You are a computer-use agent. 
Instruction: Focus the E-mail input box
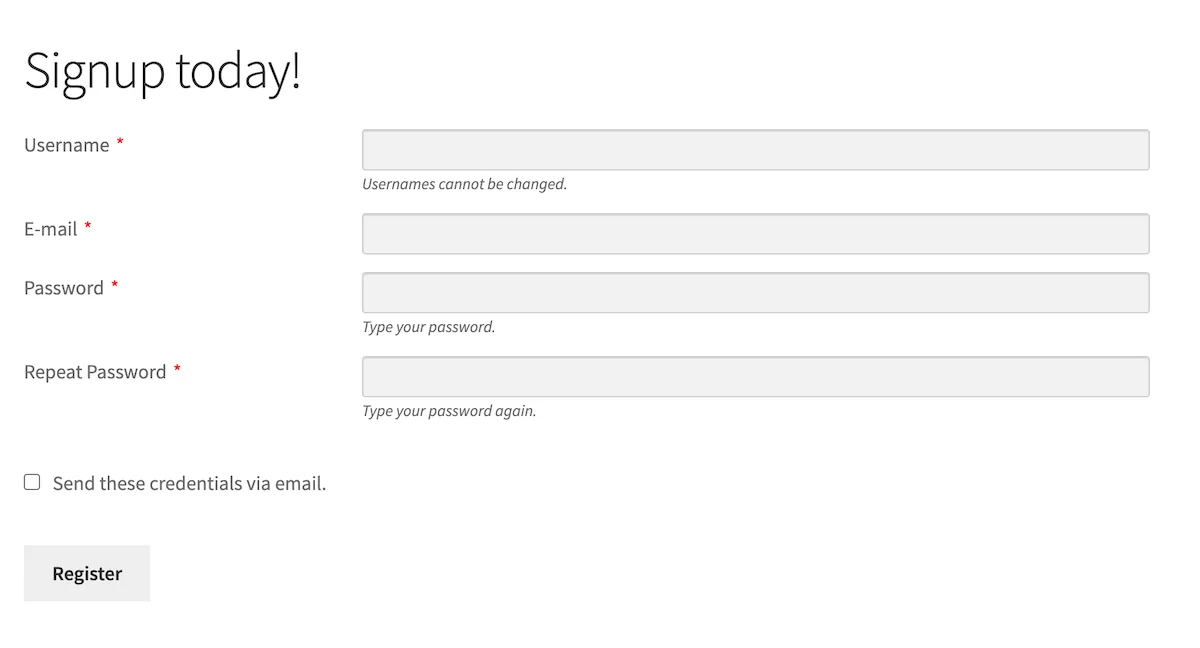(755, 234)
